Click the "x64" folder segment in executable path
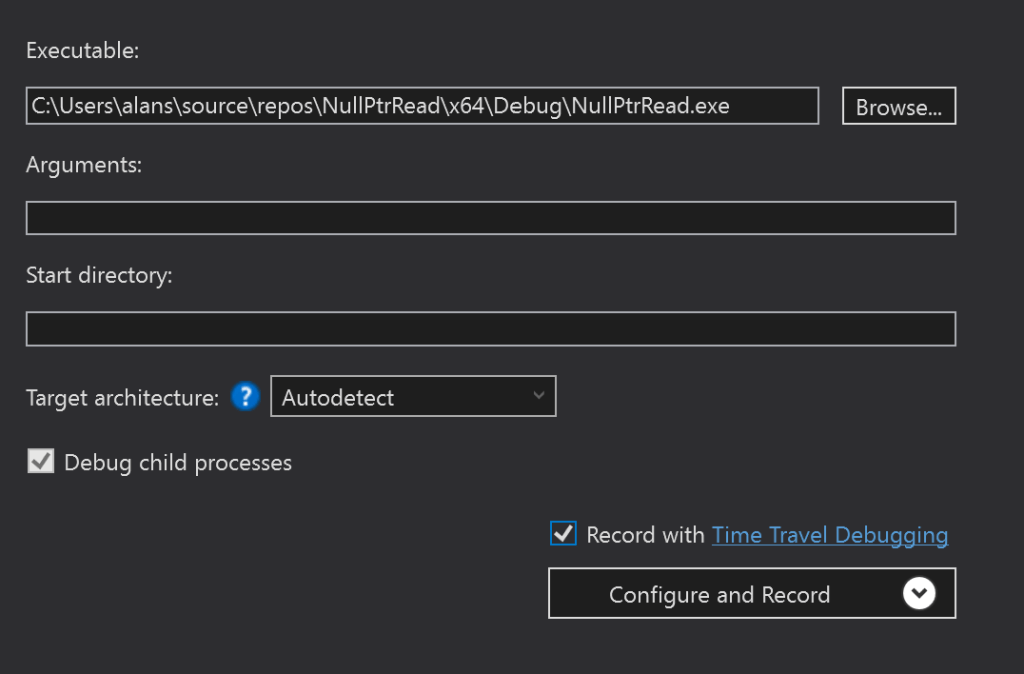1024x674 pixels. coord(467,106)
